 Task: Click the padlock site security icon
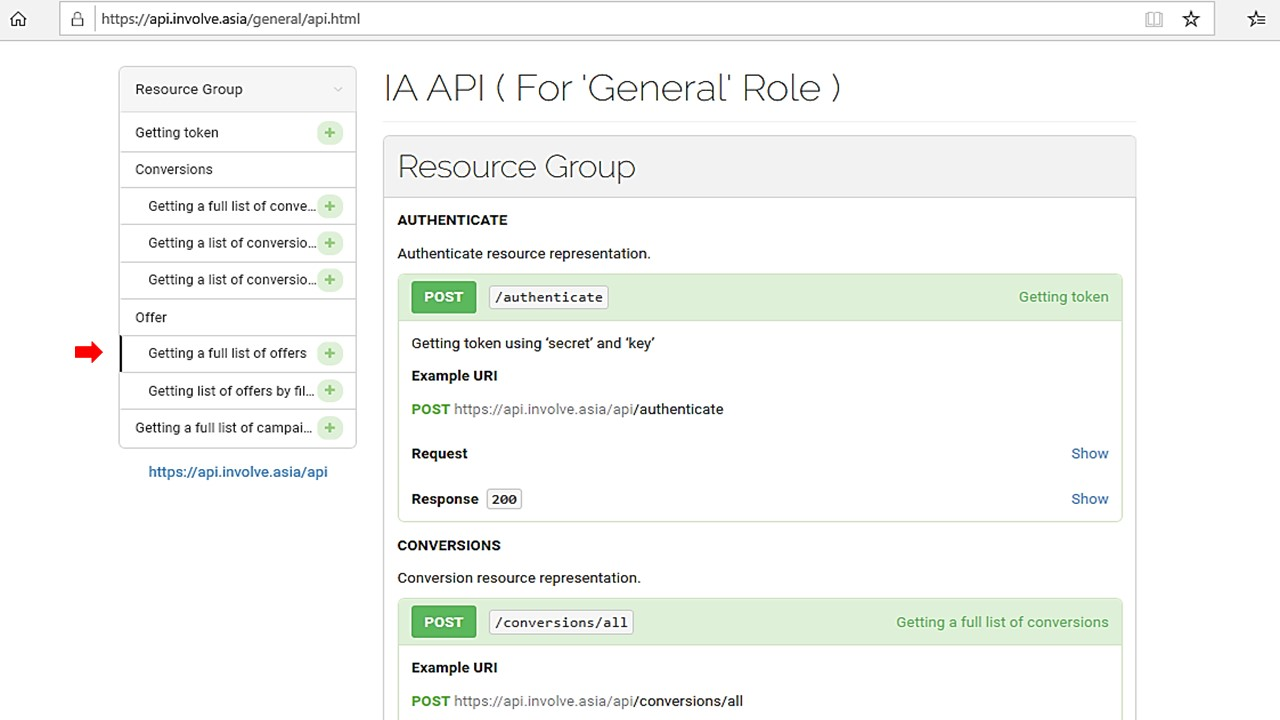79,19
